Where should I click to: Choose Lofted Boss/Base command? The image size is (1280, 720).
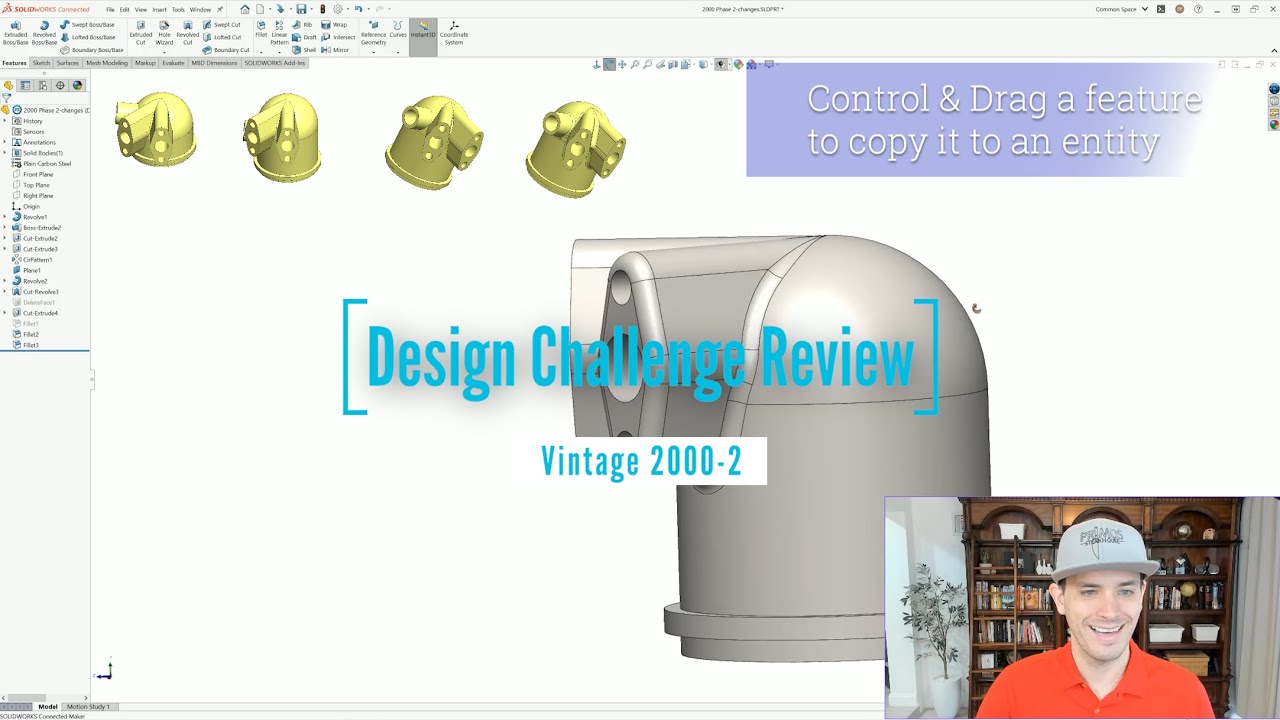[87, 37]
